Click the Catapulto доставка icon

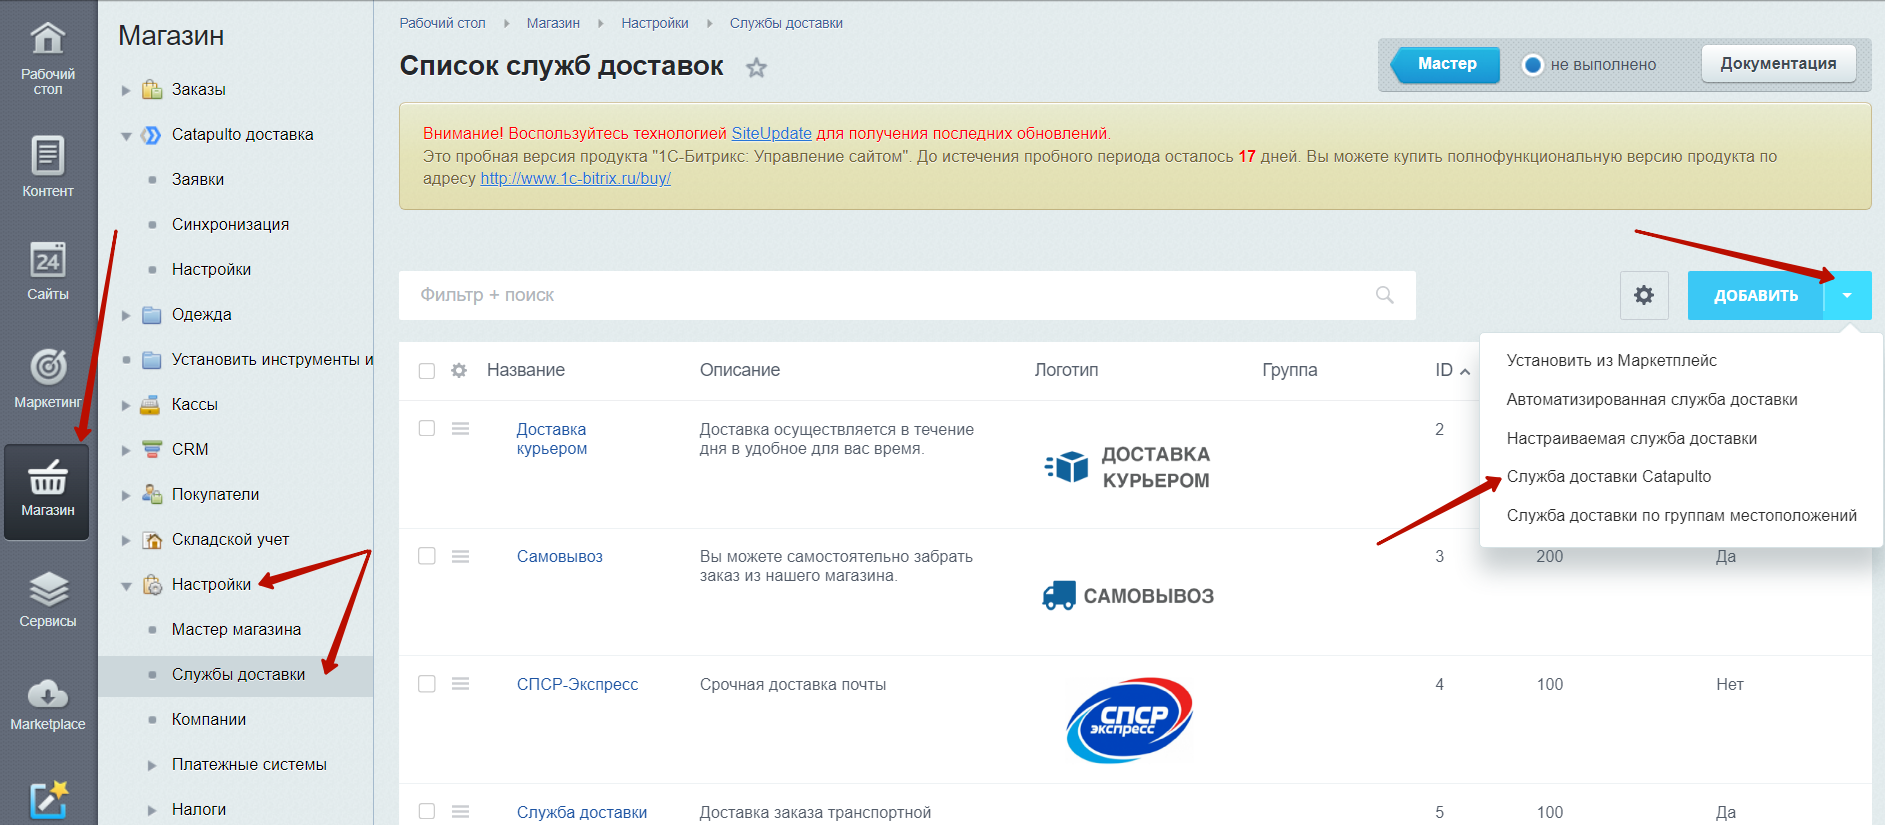[152, 134]
